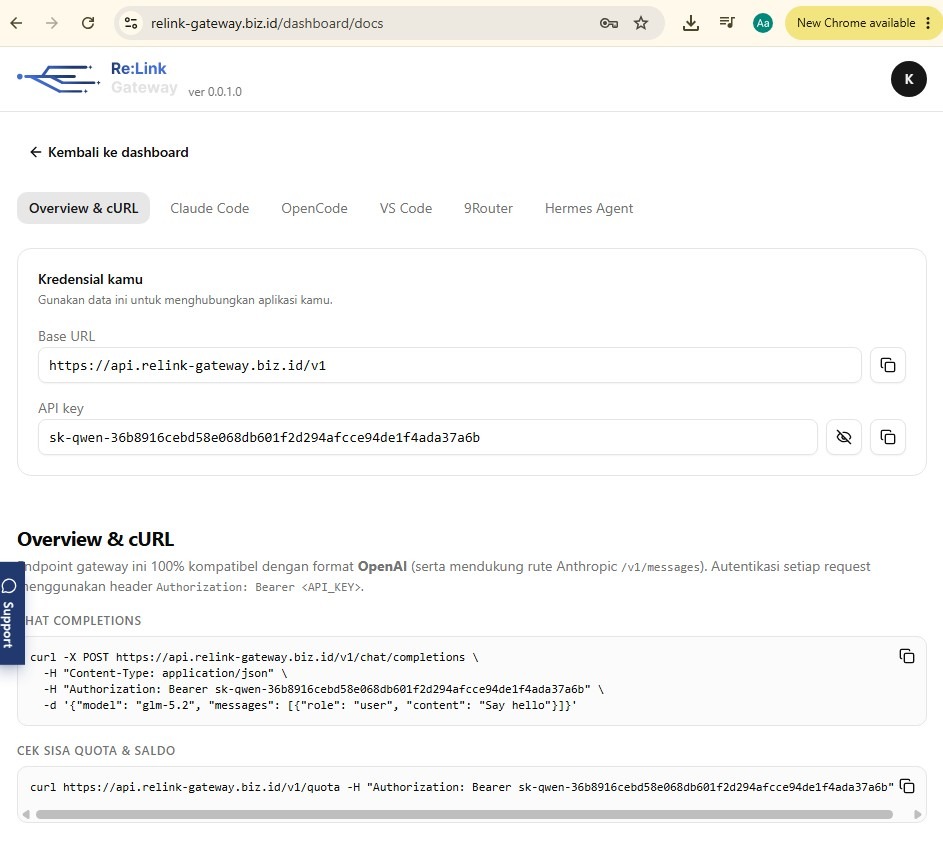This screenshot has width=943, height=848.
Task: Click the 'Base URL' field label
Action: (x=66, y=336)
